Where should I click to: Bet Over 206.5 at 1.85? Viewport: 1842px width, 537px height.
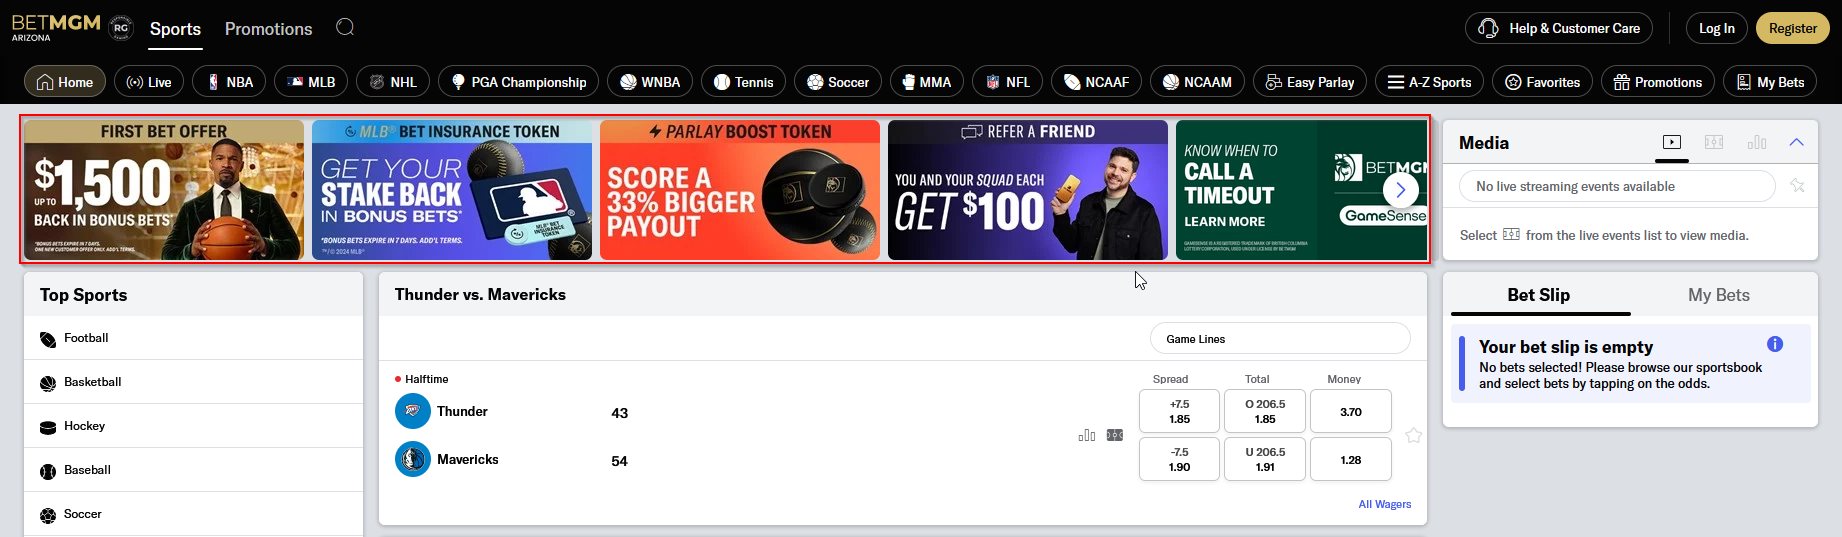[x=1265, y=411]
